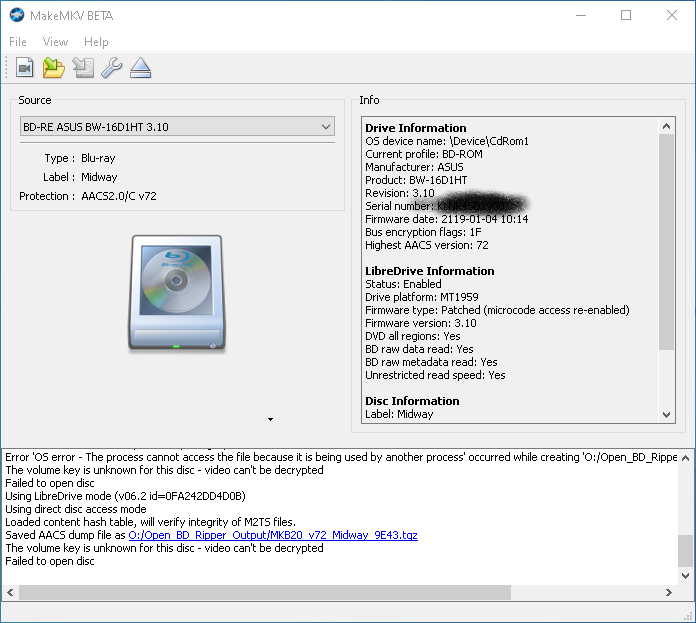Click 'Loaded content hash table' log line

tap(150, 522)
